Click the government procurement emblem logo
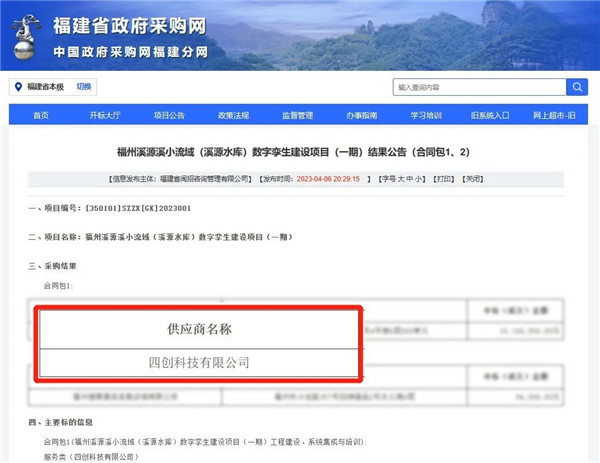 (26, 37)
